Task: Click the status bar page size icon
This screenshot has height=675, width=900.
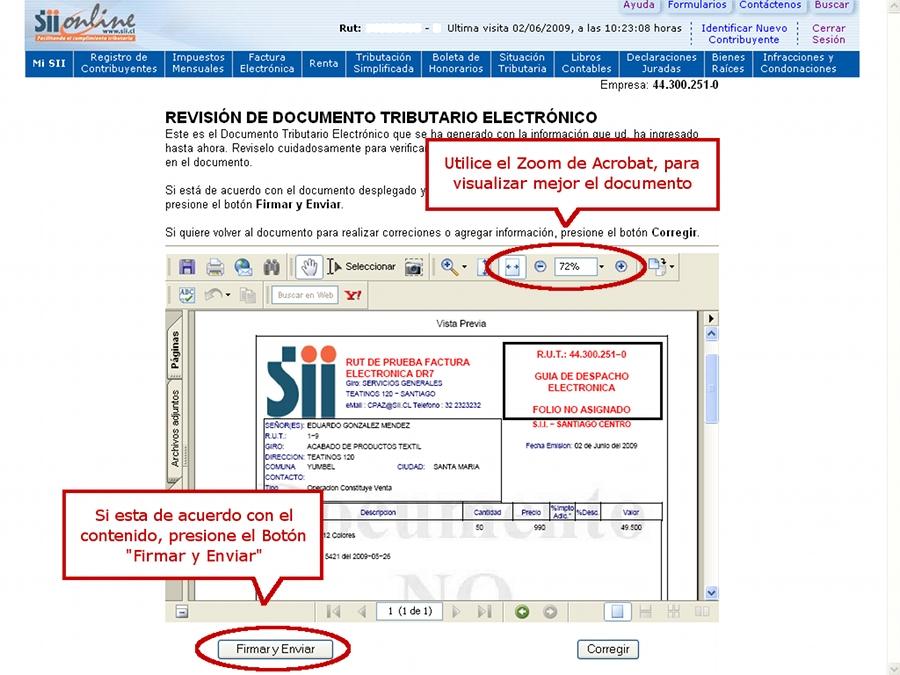Action: [x=182, y=612]
